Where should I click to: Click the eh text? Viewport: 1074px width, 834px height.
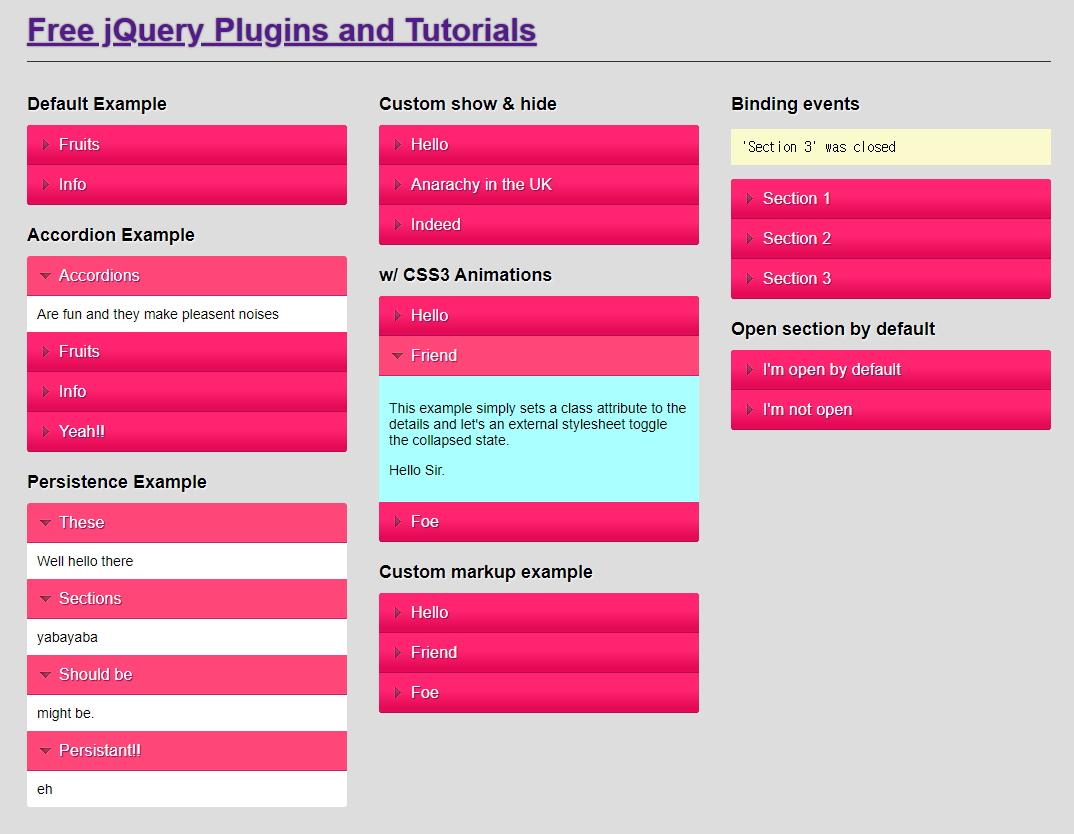coord(45,789)
